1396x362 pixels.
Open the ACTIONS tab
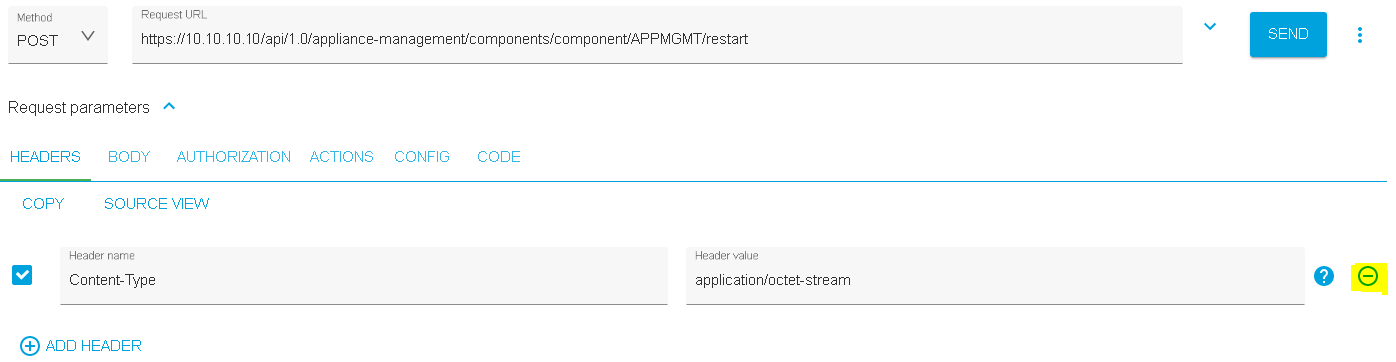pos(342,157)
